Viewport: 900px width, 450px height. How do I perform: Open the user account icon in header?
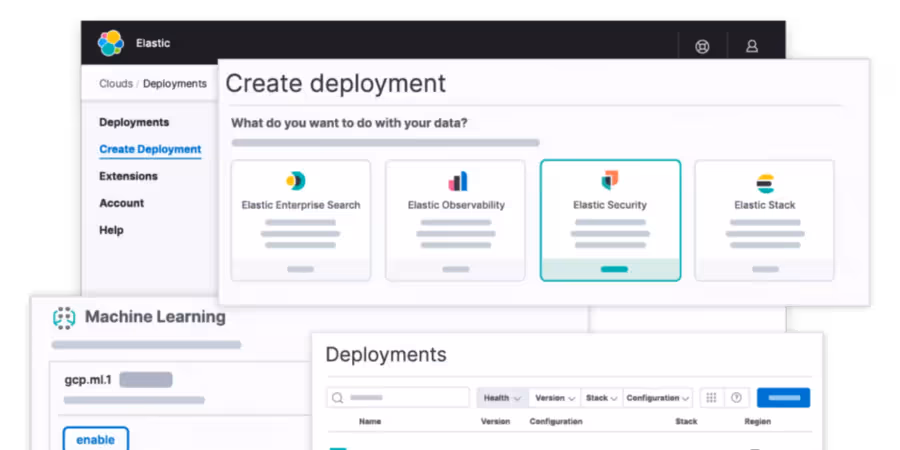pos(752,46)
